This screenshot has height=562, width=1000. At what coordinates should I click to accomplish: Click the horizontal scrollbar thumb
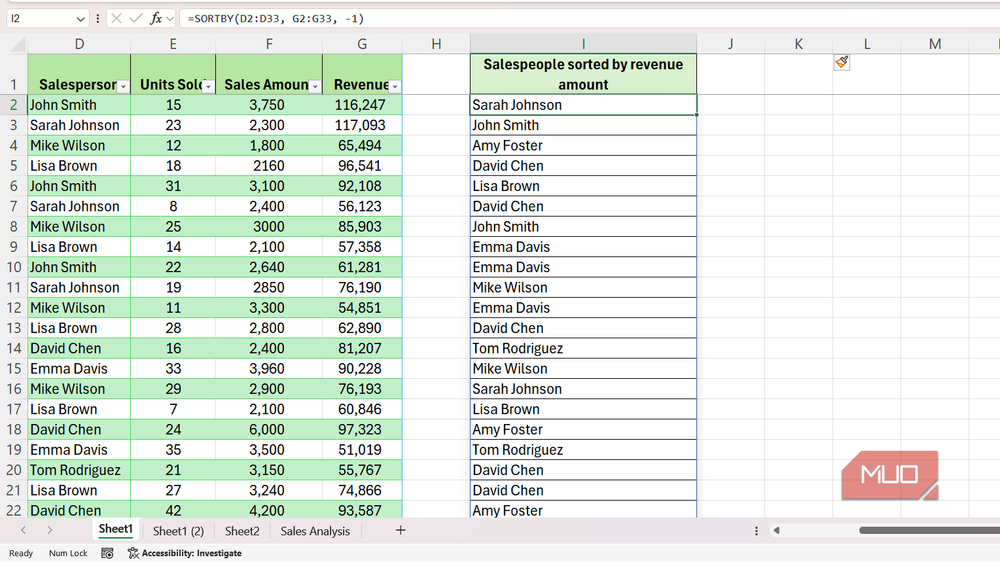tap(929, 530)
